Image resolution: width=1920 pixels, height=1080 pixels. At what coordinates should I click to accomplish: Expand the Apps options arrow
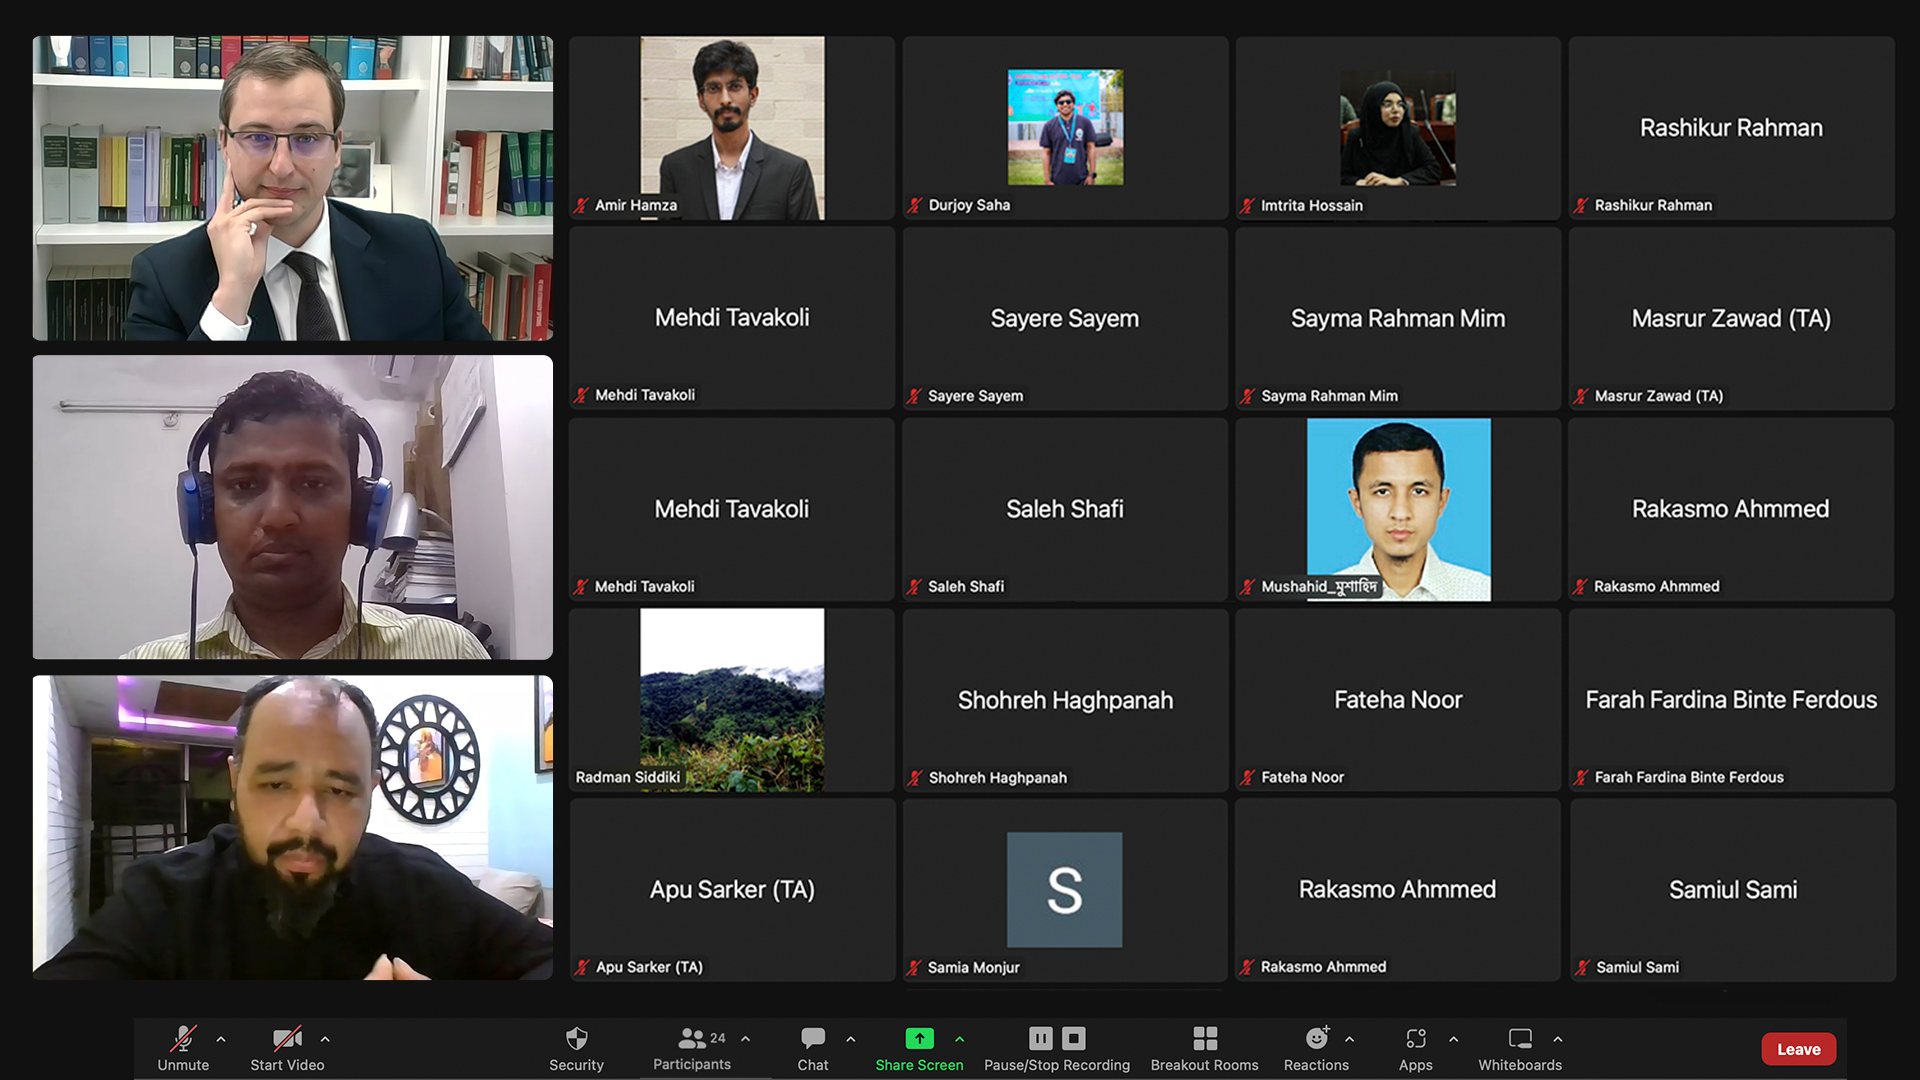tap(1453, 1039)
